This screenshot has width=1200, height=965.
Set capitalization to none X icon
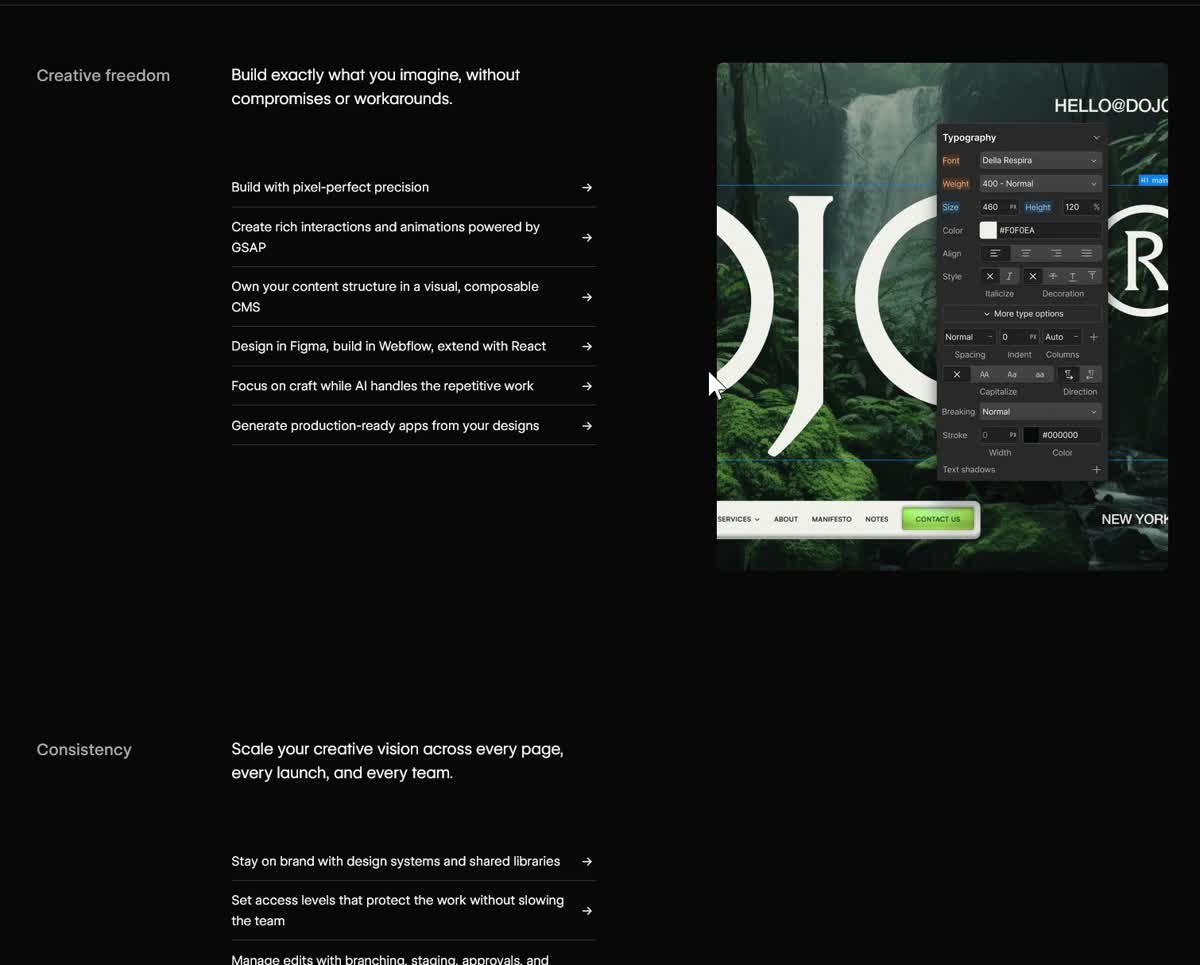point(957,374)
